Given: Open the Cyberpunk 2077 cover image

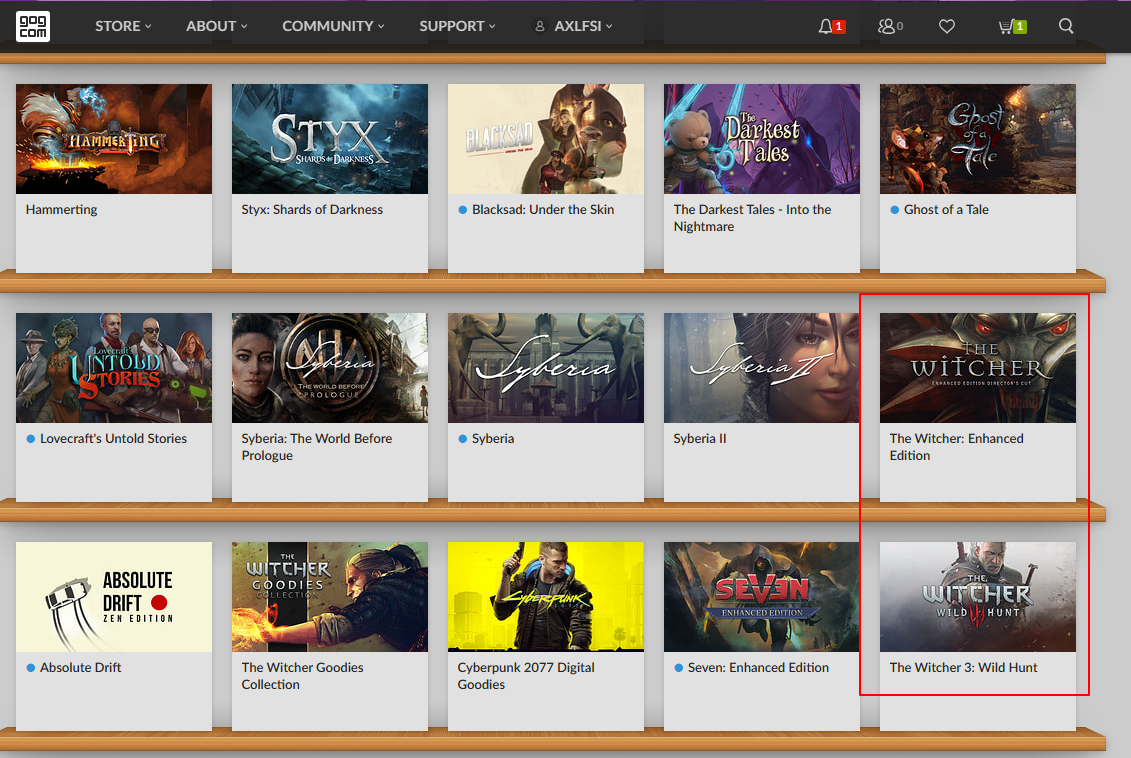Looking at the screenshot, I should tap(546, 597).
